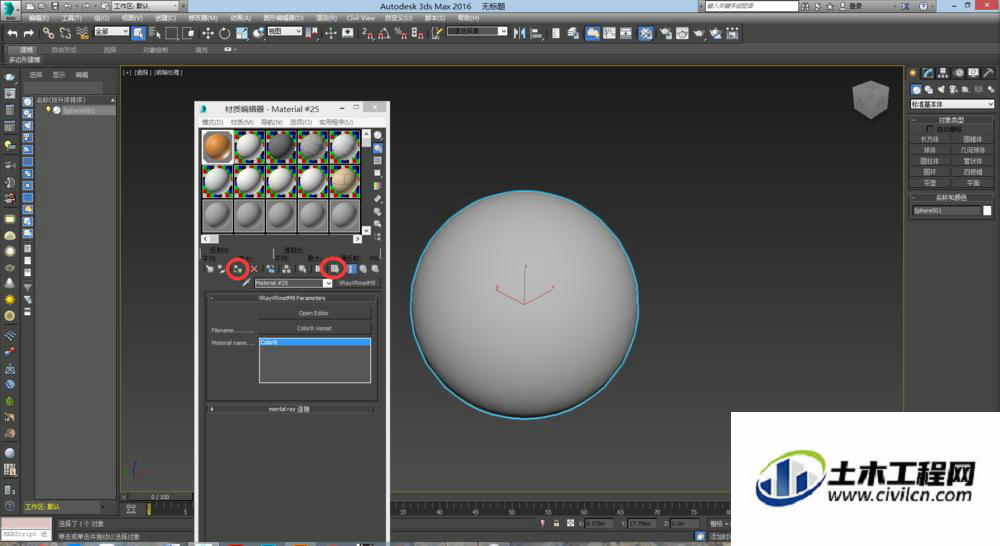The height and width of the screenshot is (546, 1000).
Task: Toggle Sphere001 visibility bulb in explorer
Action: pyautogui.click(x=48, y=110)
